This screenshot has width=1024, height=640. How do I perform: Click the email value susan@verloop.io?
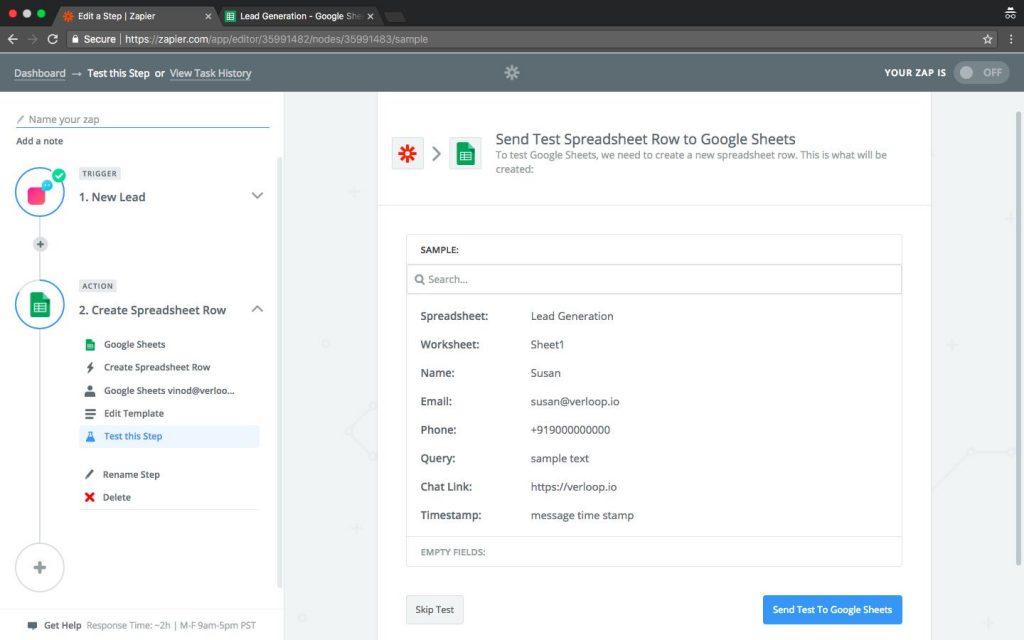click(x=575, y=402)
